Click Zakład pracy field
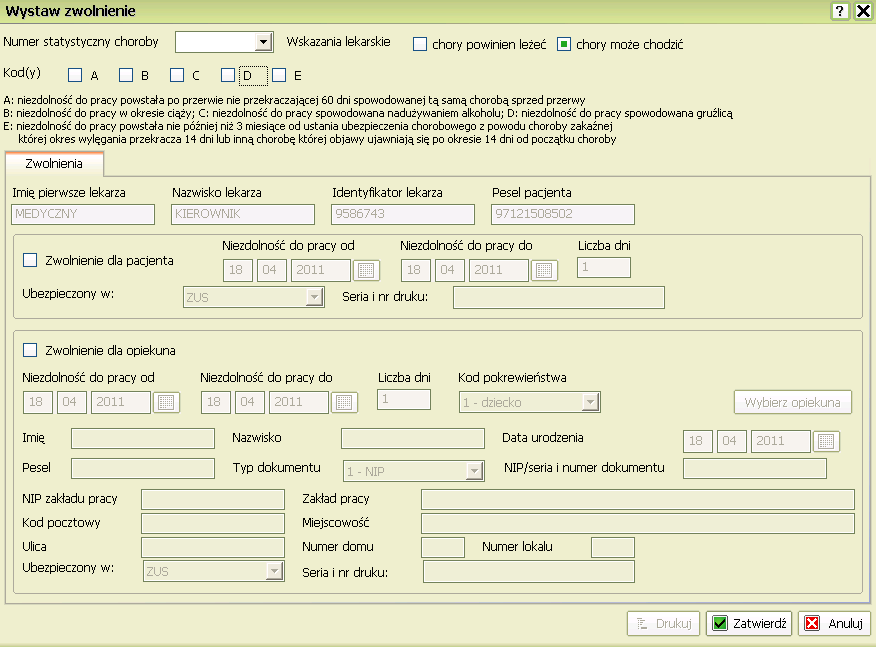The width and height of the screenshot is (876, 647). pyautogui.click(x=638, y=499)
